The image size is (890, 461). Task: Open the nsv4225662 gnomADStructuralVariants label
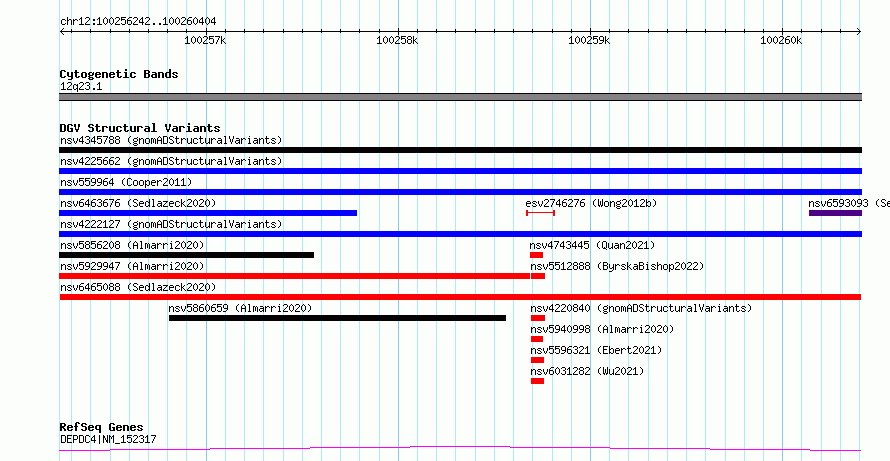click(171, 161)
